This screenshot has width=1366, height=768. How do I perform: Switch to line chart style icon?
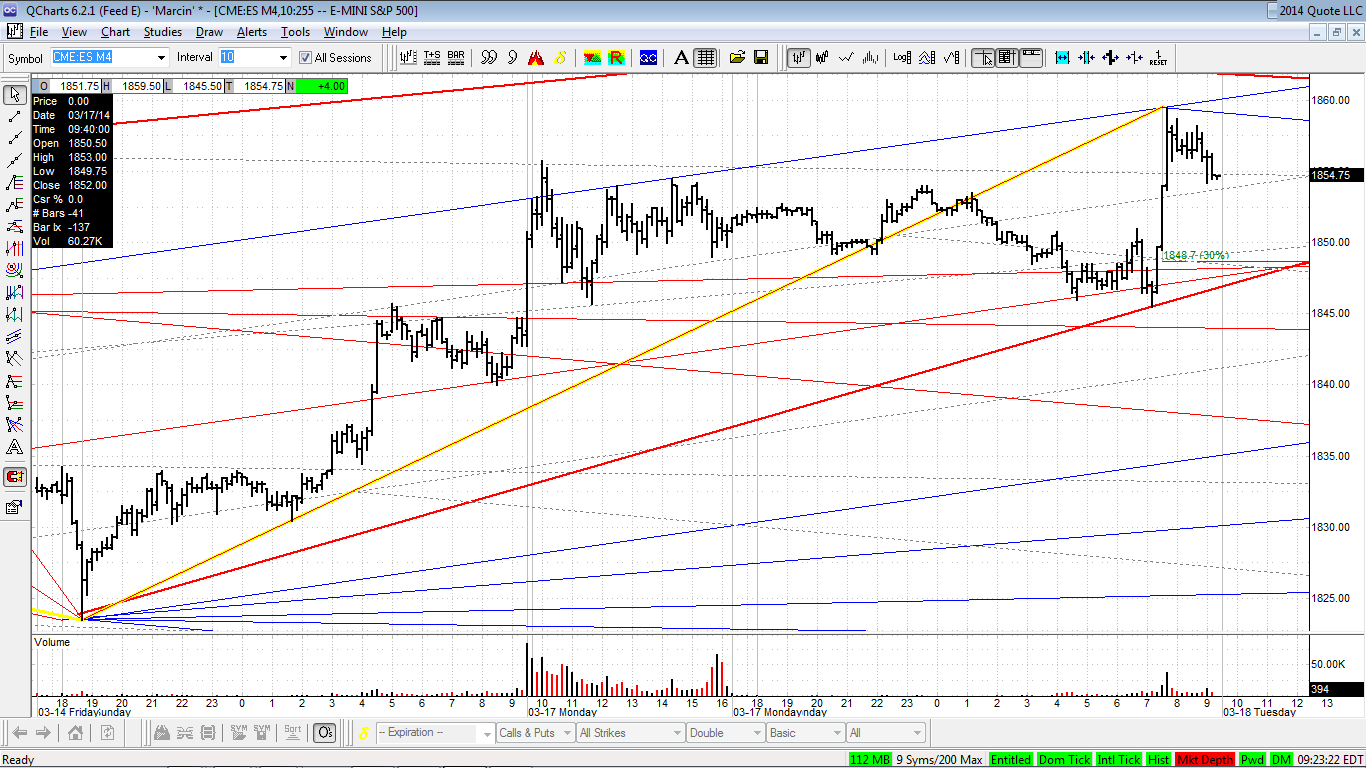(846, 57)
